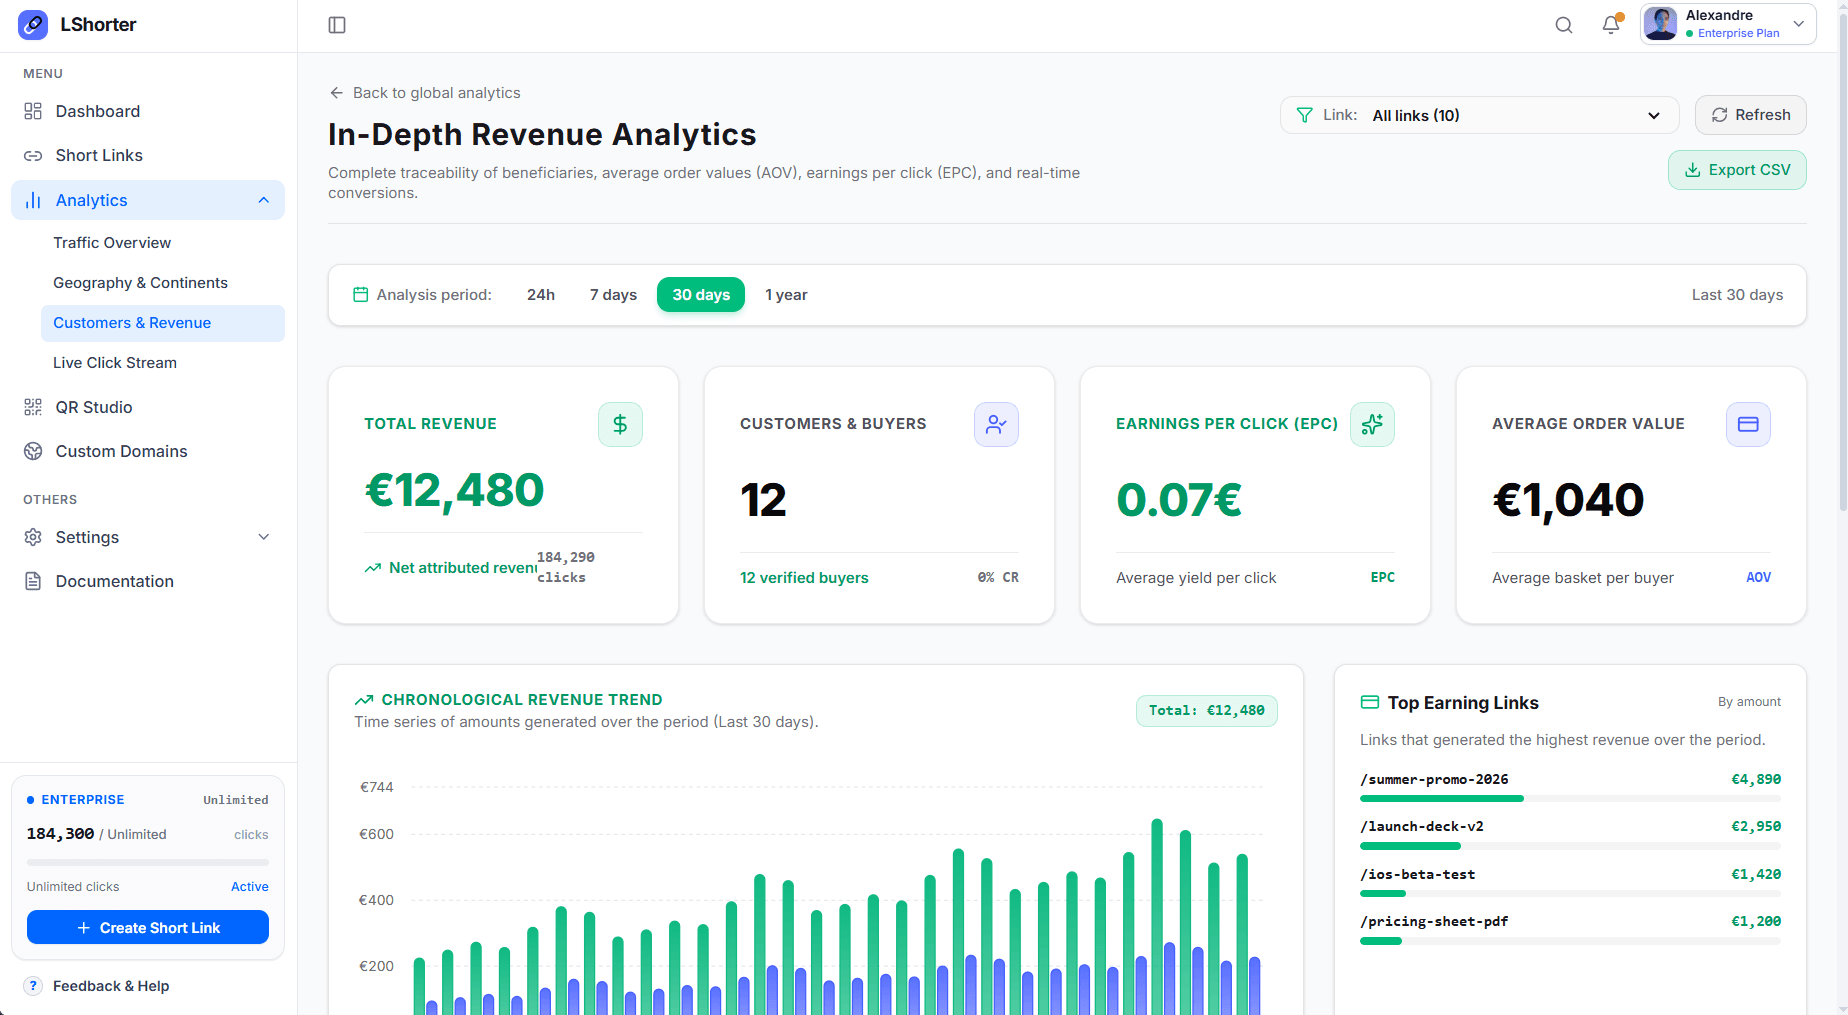Click the Settings gear icon
This screenshot has height=1015, width=1848.
(33, 537)
